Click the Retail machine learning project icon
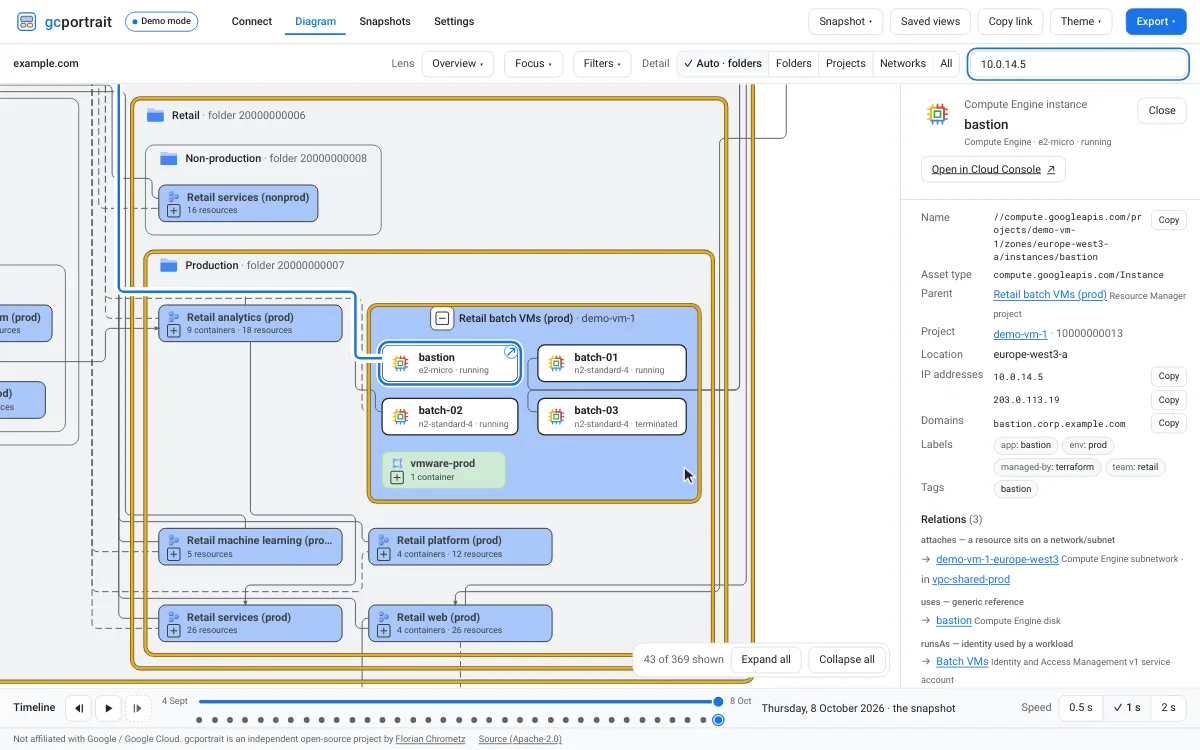This screenshot has width=1200, height=750. 173,540
